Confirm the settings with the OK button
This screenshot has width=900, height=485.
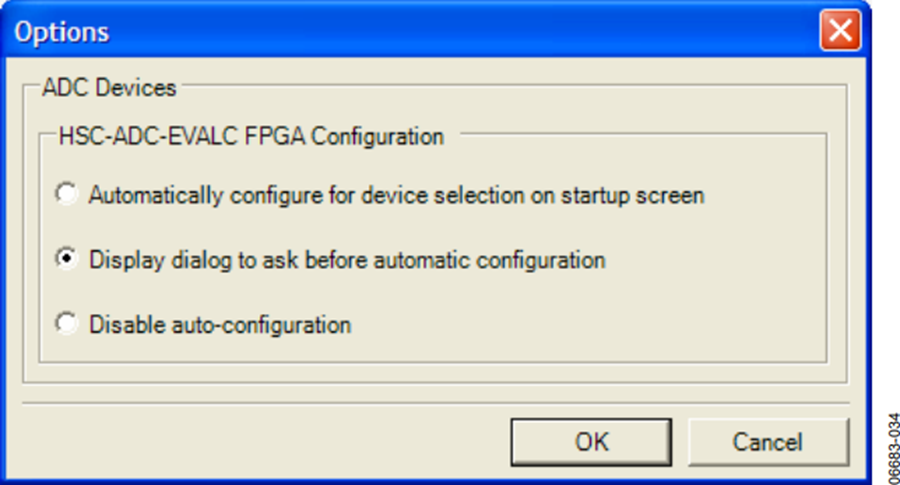pyautogui.click(x=591, y=442)
